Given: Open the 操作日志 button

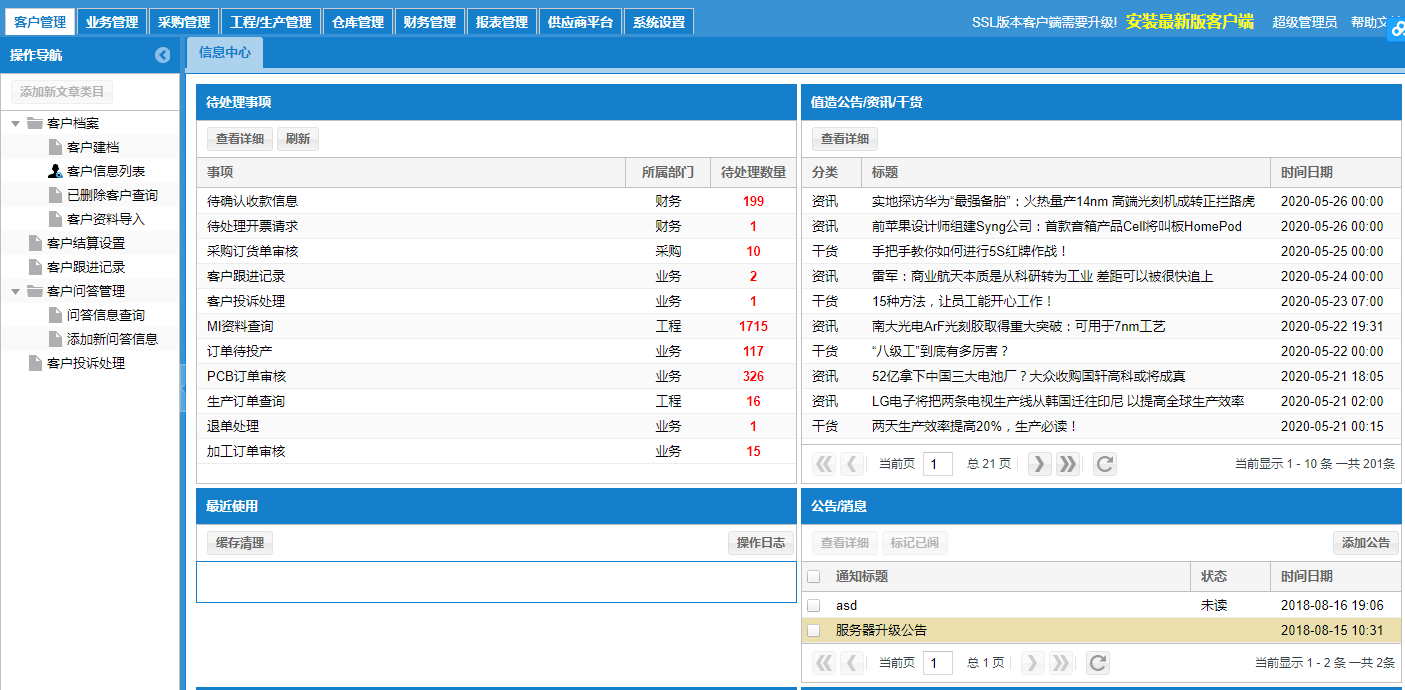Looking at the screenshot, I should [761, 543].
